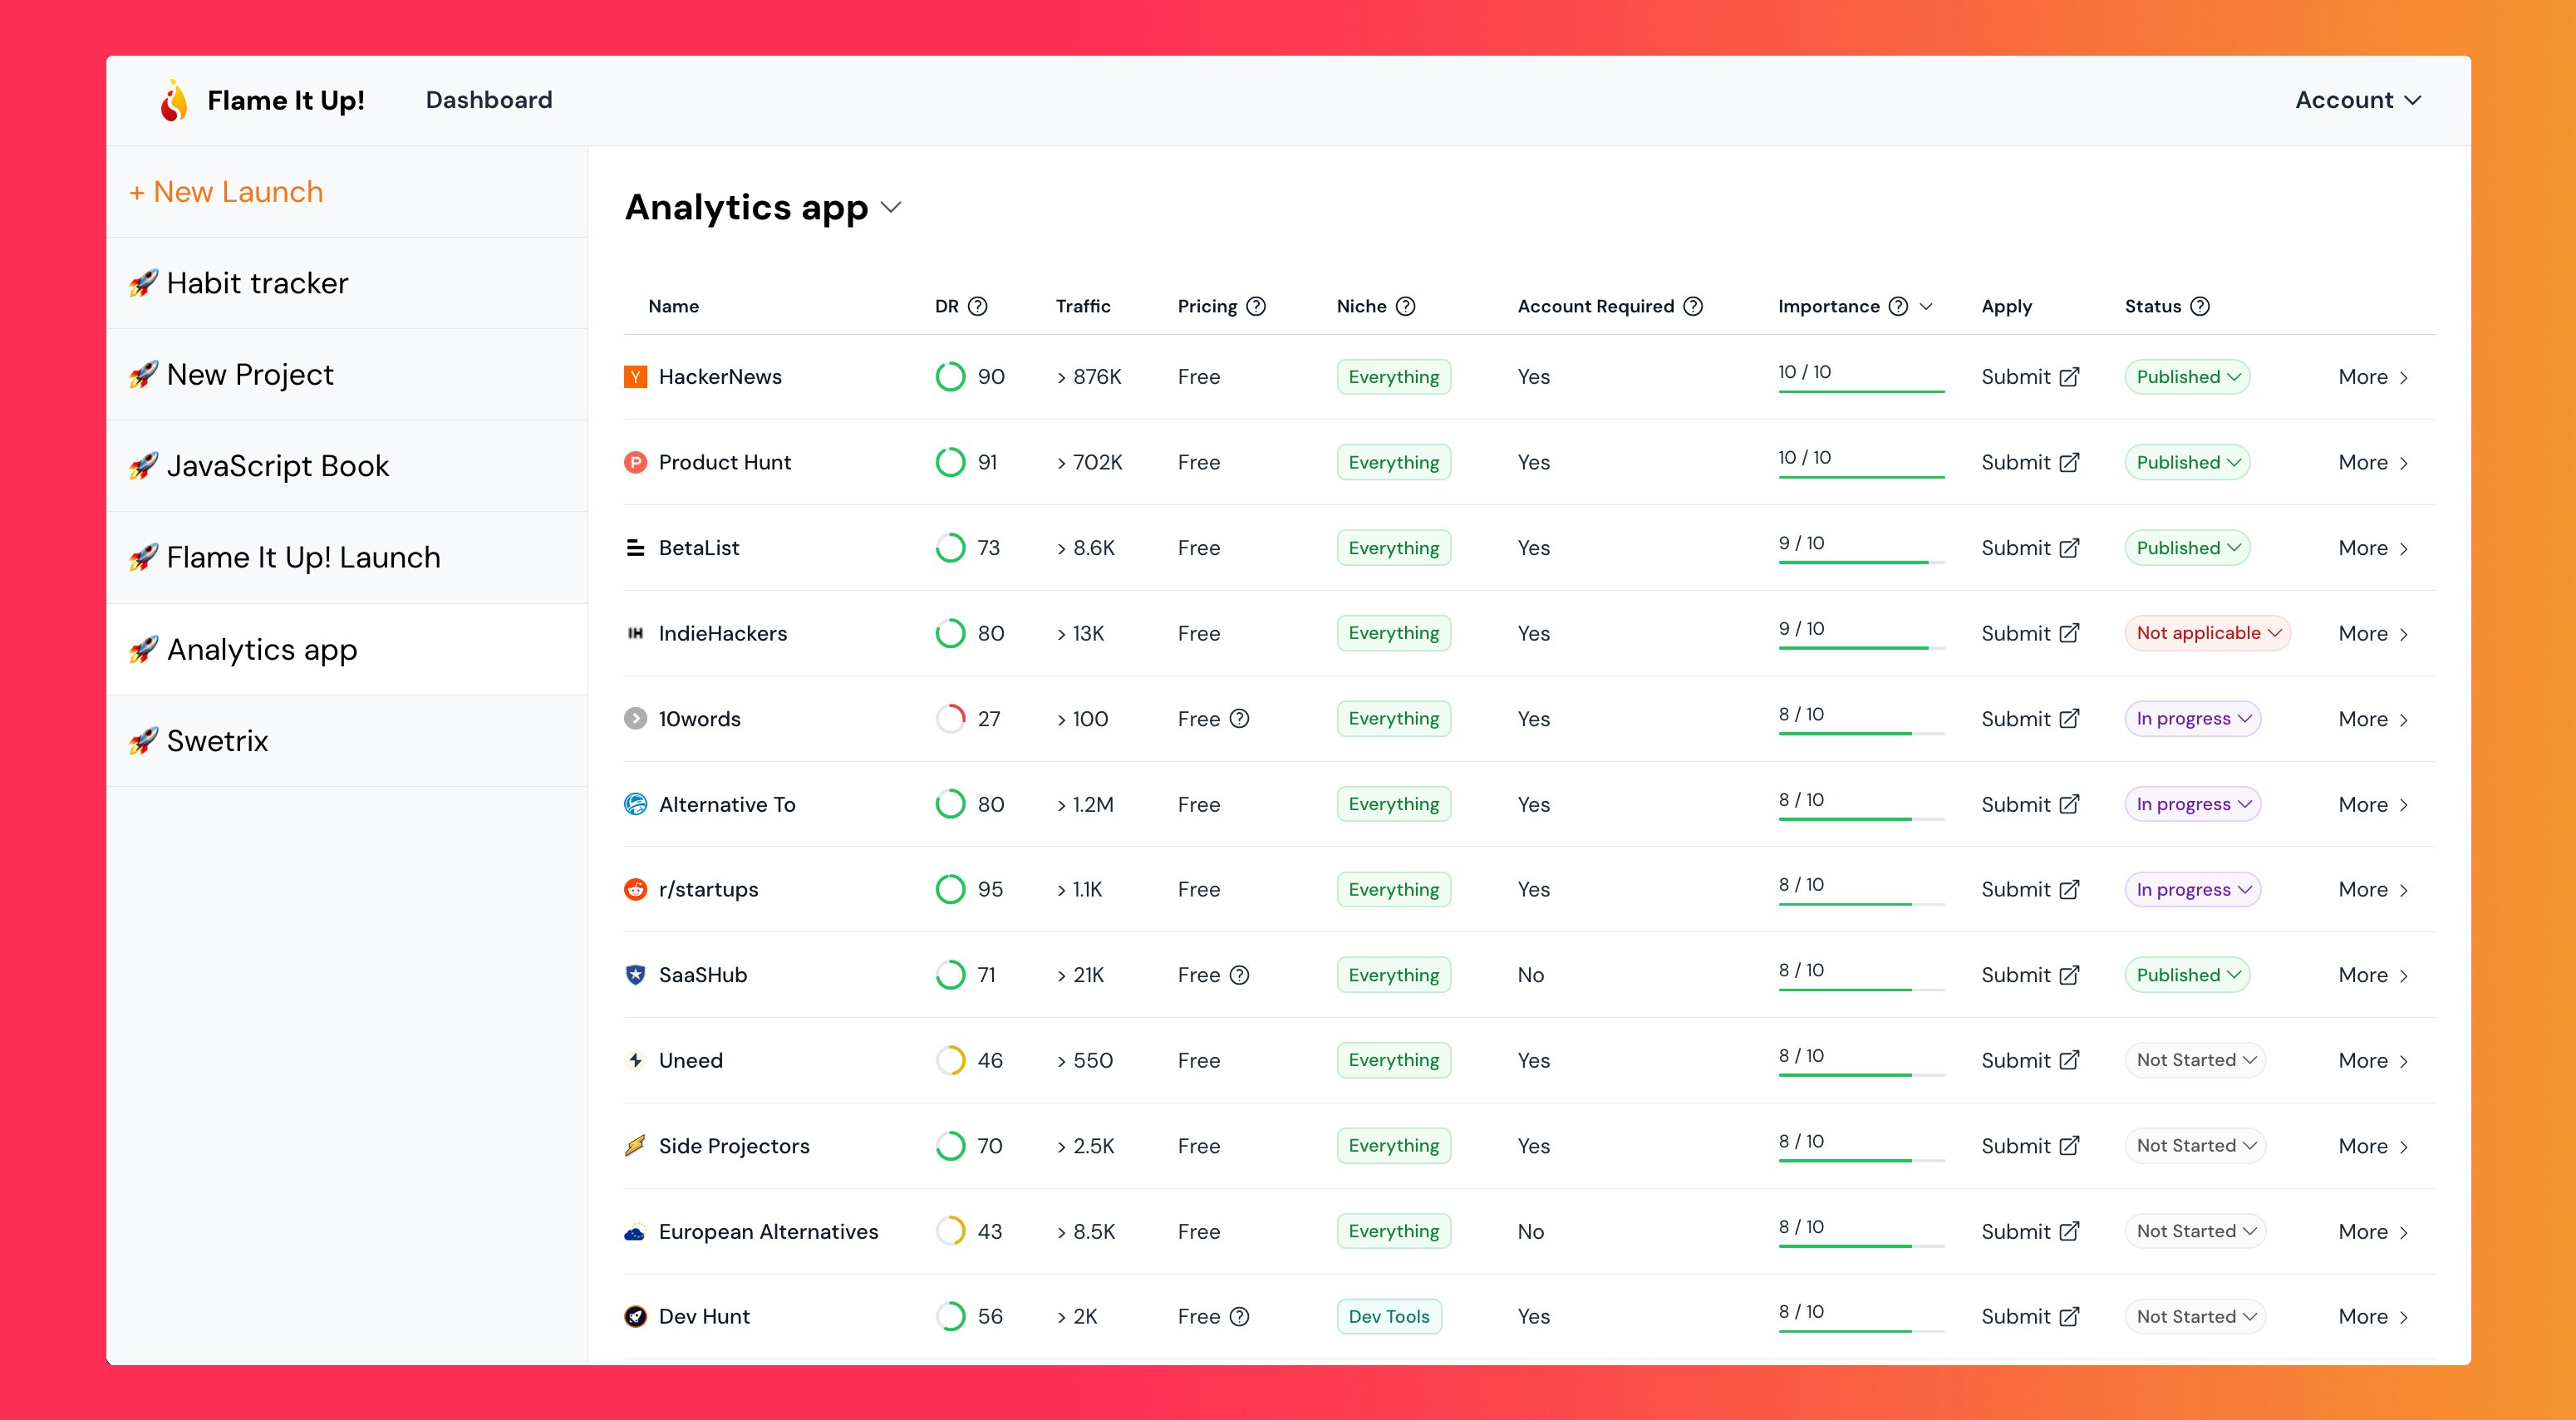Image resolution: width=2576 pixels, height=1420 pixels.
Task: Open HackerNews Published status dropdown
Action: coord(2187,377)
